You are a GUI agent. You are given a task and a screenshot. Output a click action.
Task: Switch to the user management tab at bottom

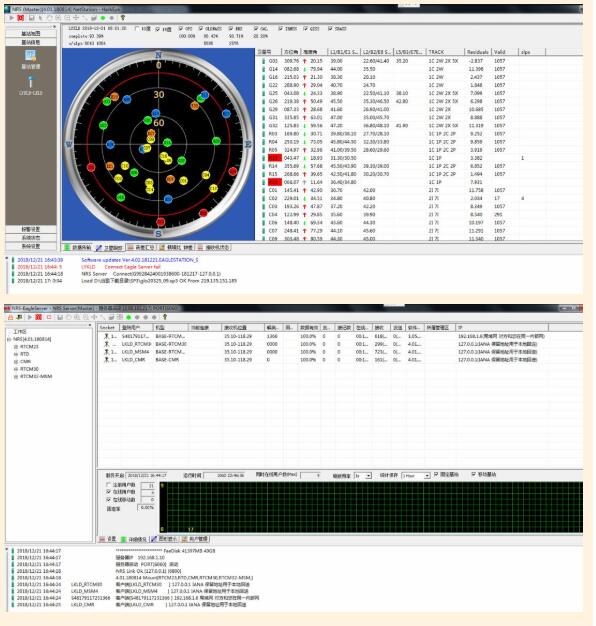pyautogui.click(x=195, y=539)
